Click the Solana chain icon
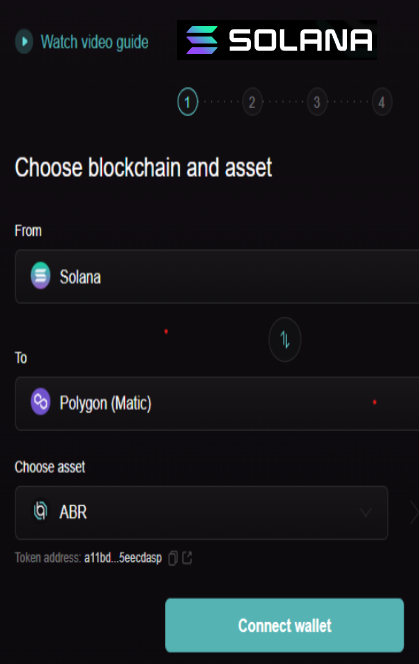Viewport: 419px width, 664px height. click(x=41, y=276)
